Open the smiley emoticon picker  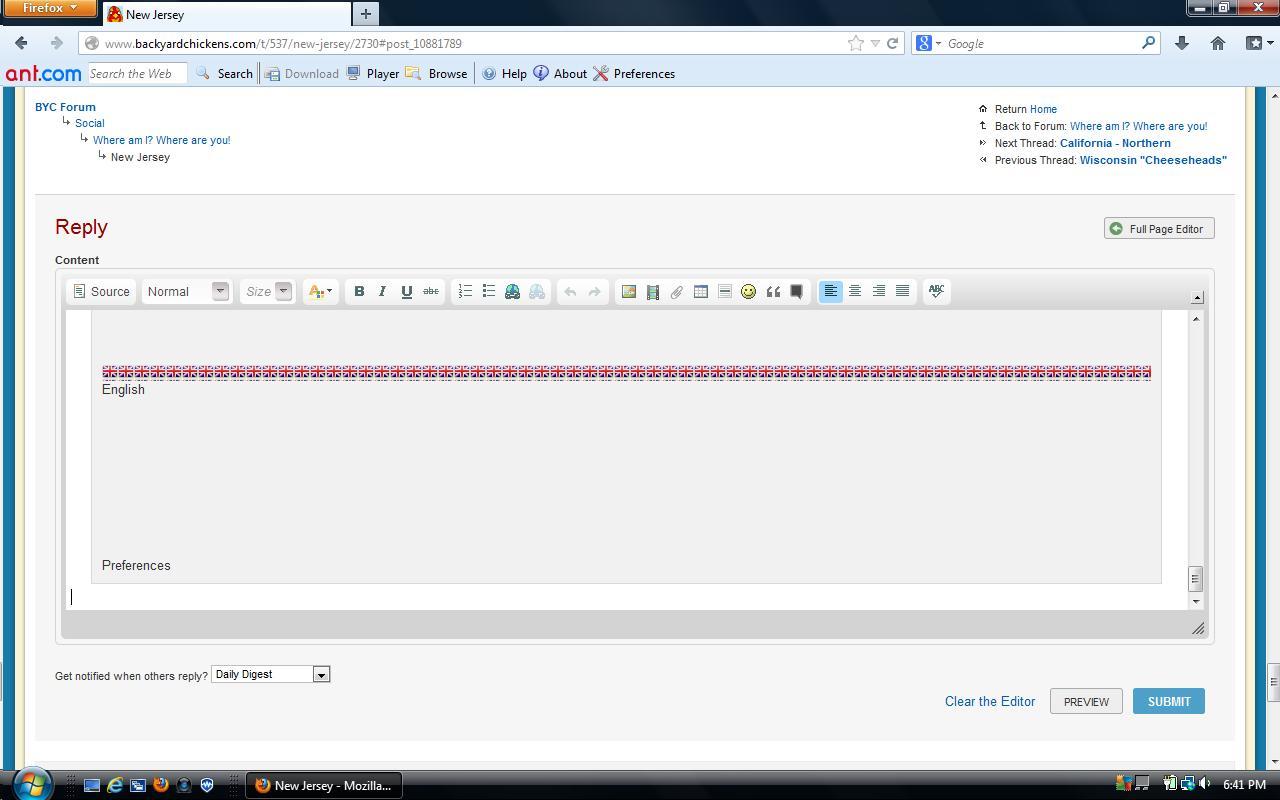(x=748, y=291)
